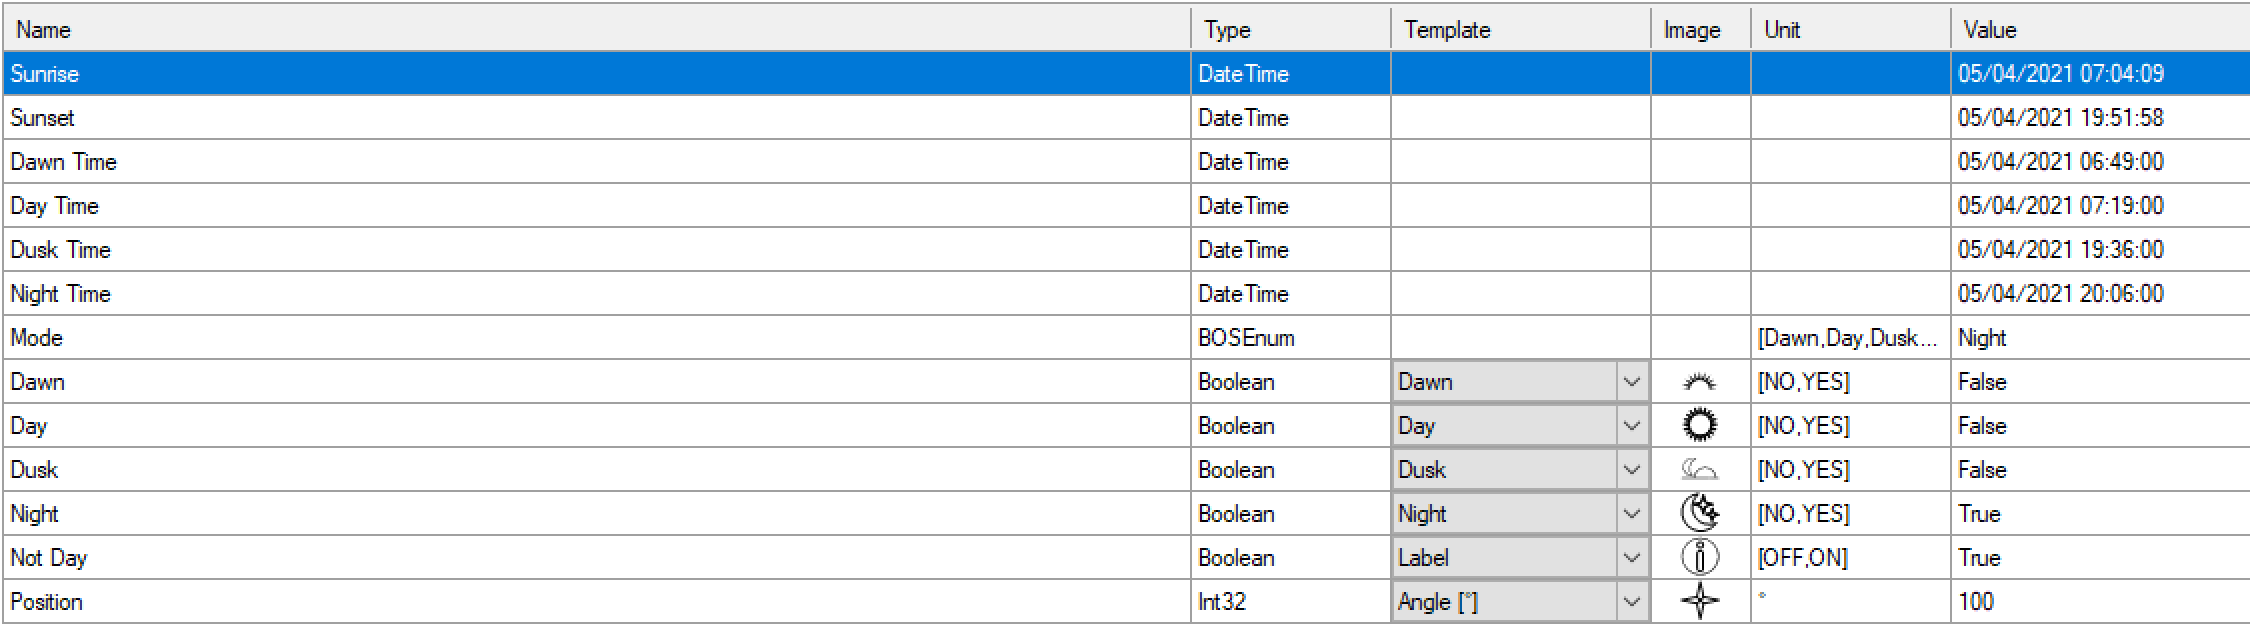Click the Position value 100 cell

(1976, 602)
